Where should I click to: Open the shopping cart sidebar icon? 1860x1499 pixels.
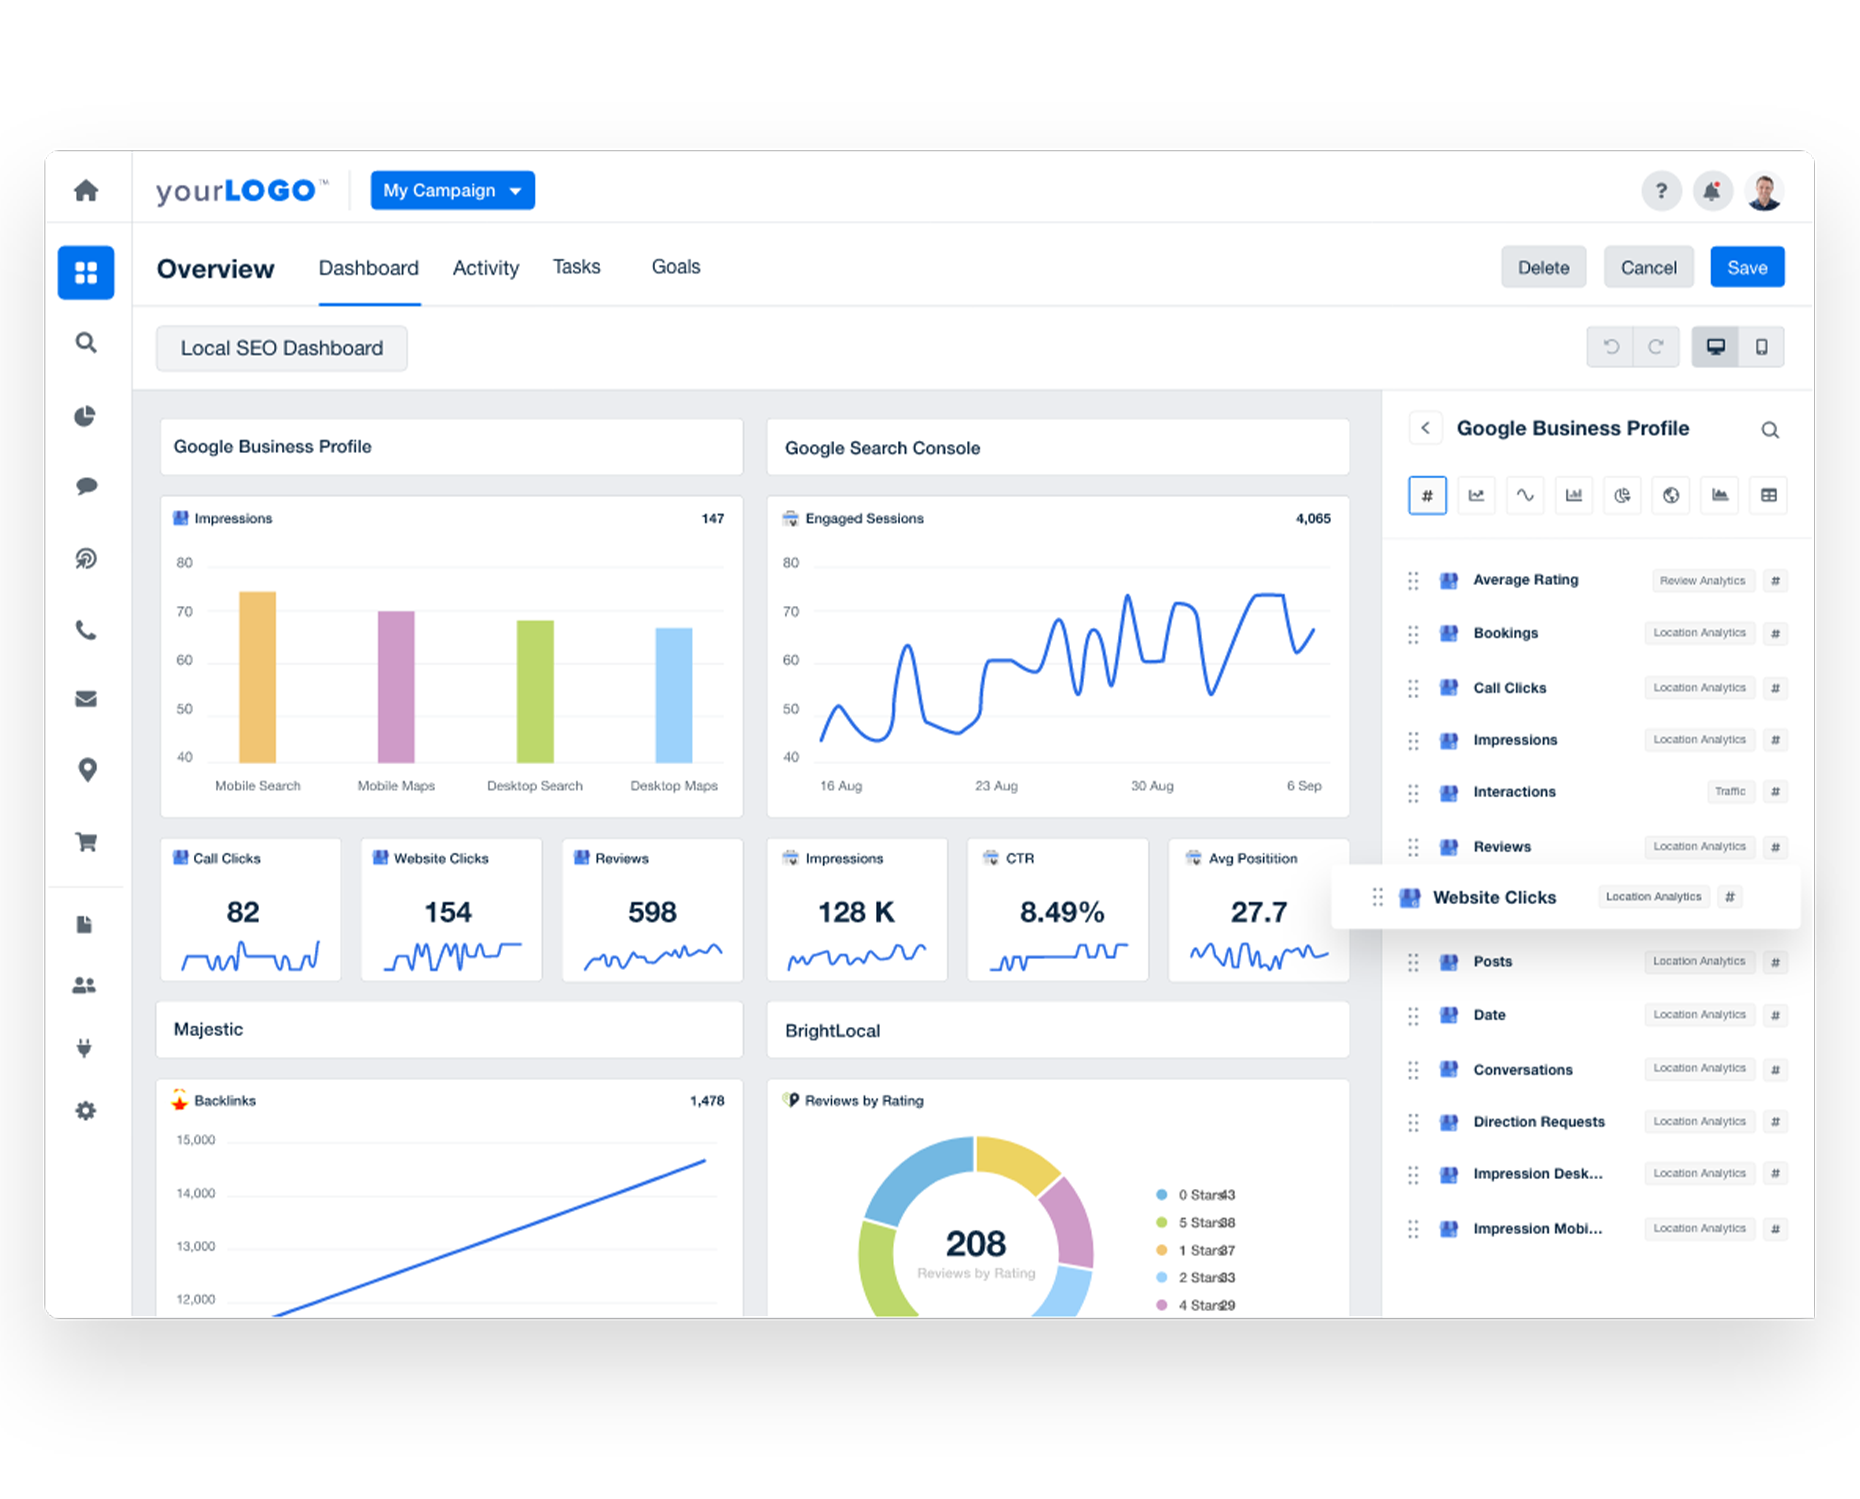tap(86, 842)
